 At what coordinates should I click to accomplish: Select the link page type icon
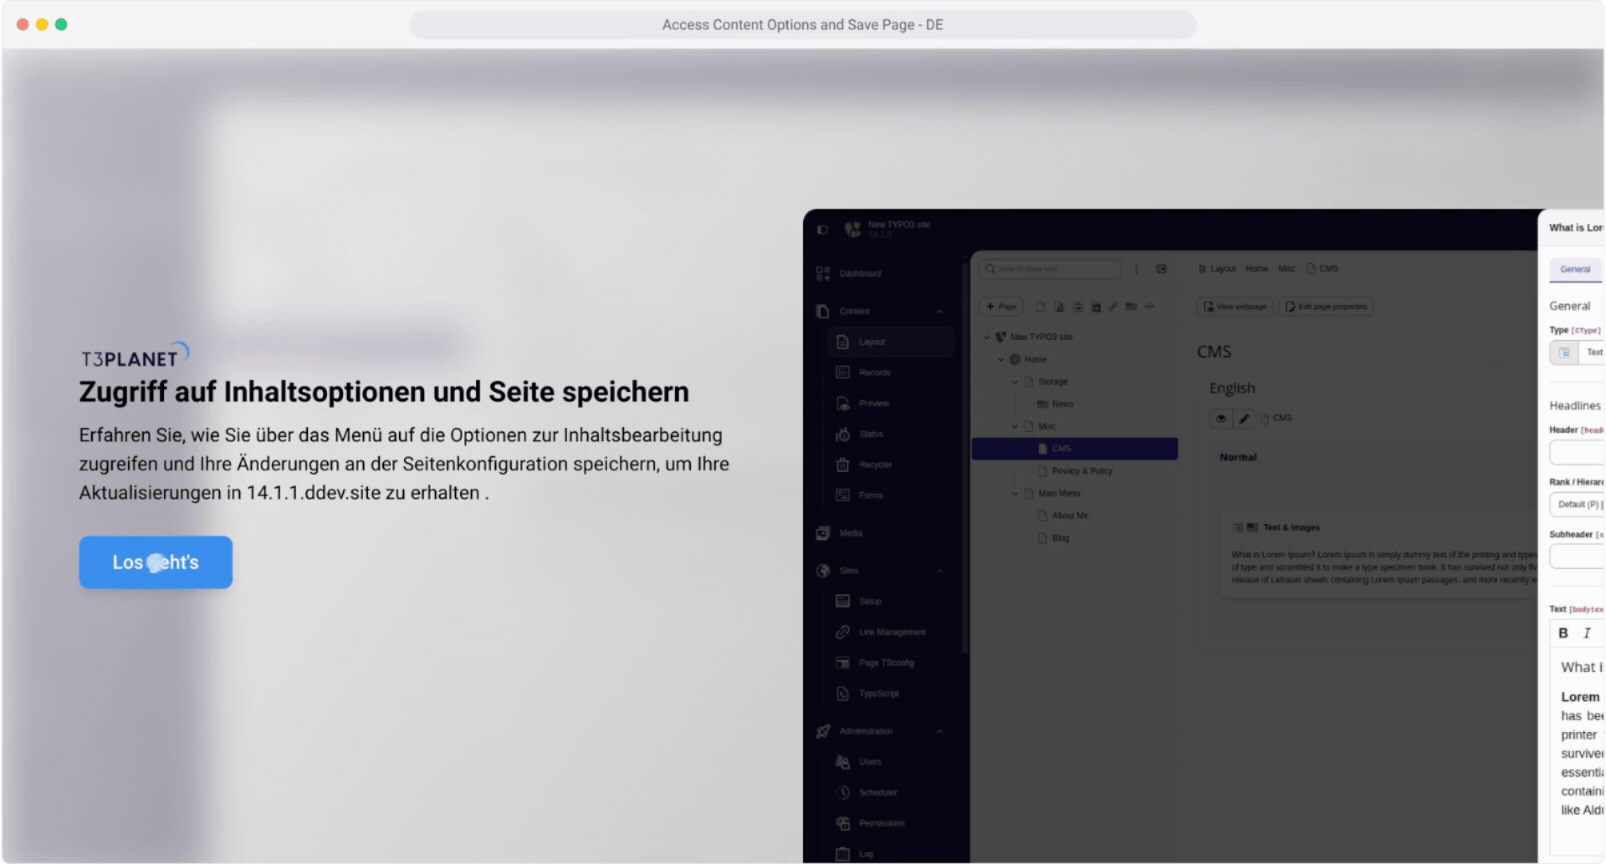click(1113, 307)
